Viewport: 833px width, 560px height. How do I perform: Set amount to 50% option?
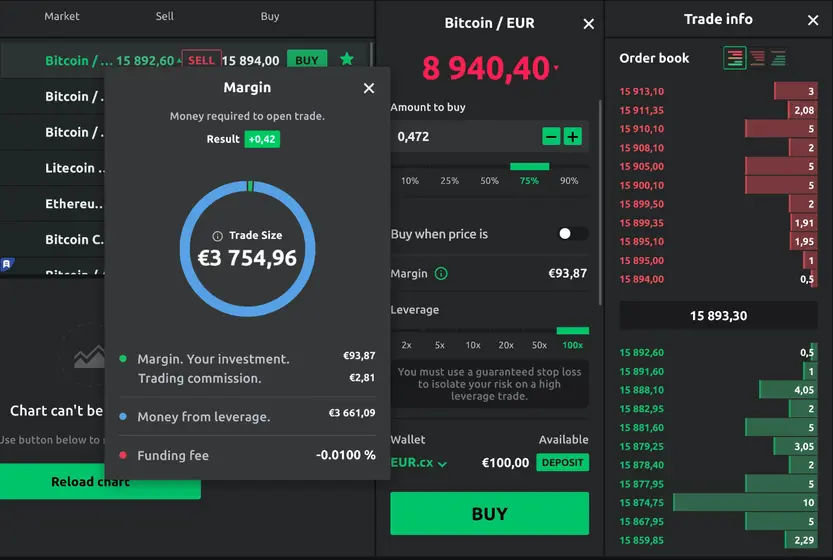(489, 181)
